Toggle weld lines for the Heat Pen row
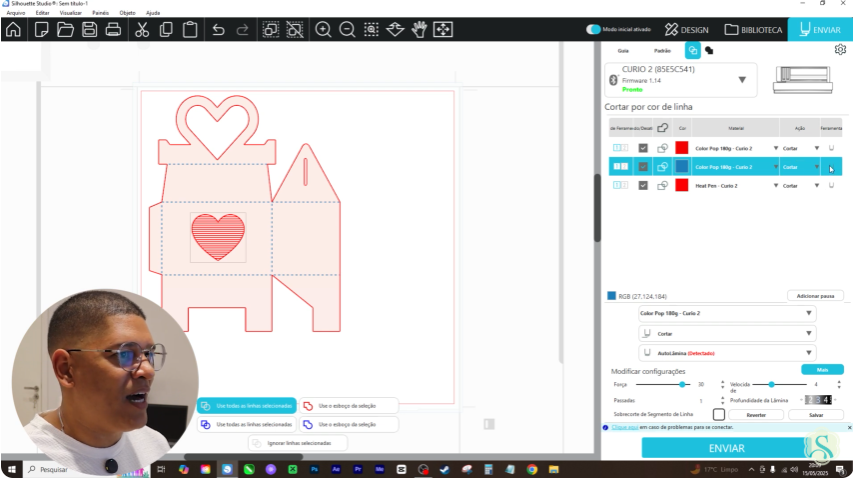 coord(662,185)
